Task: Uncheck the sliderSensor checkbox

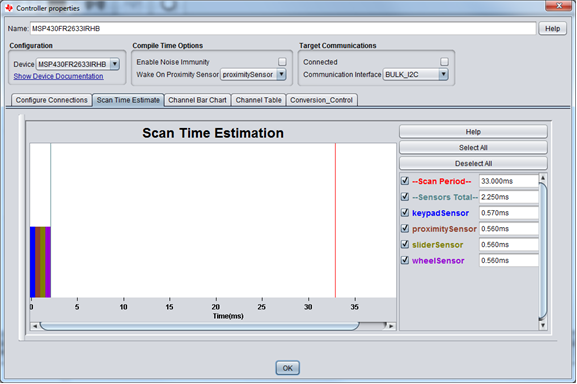Action: [405, 244]
